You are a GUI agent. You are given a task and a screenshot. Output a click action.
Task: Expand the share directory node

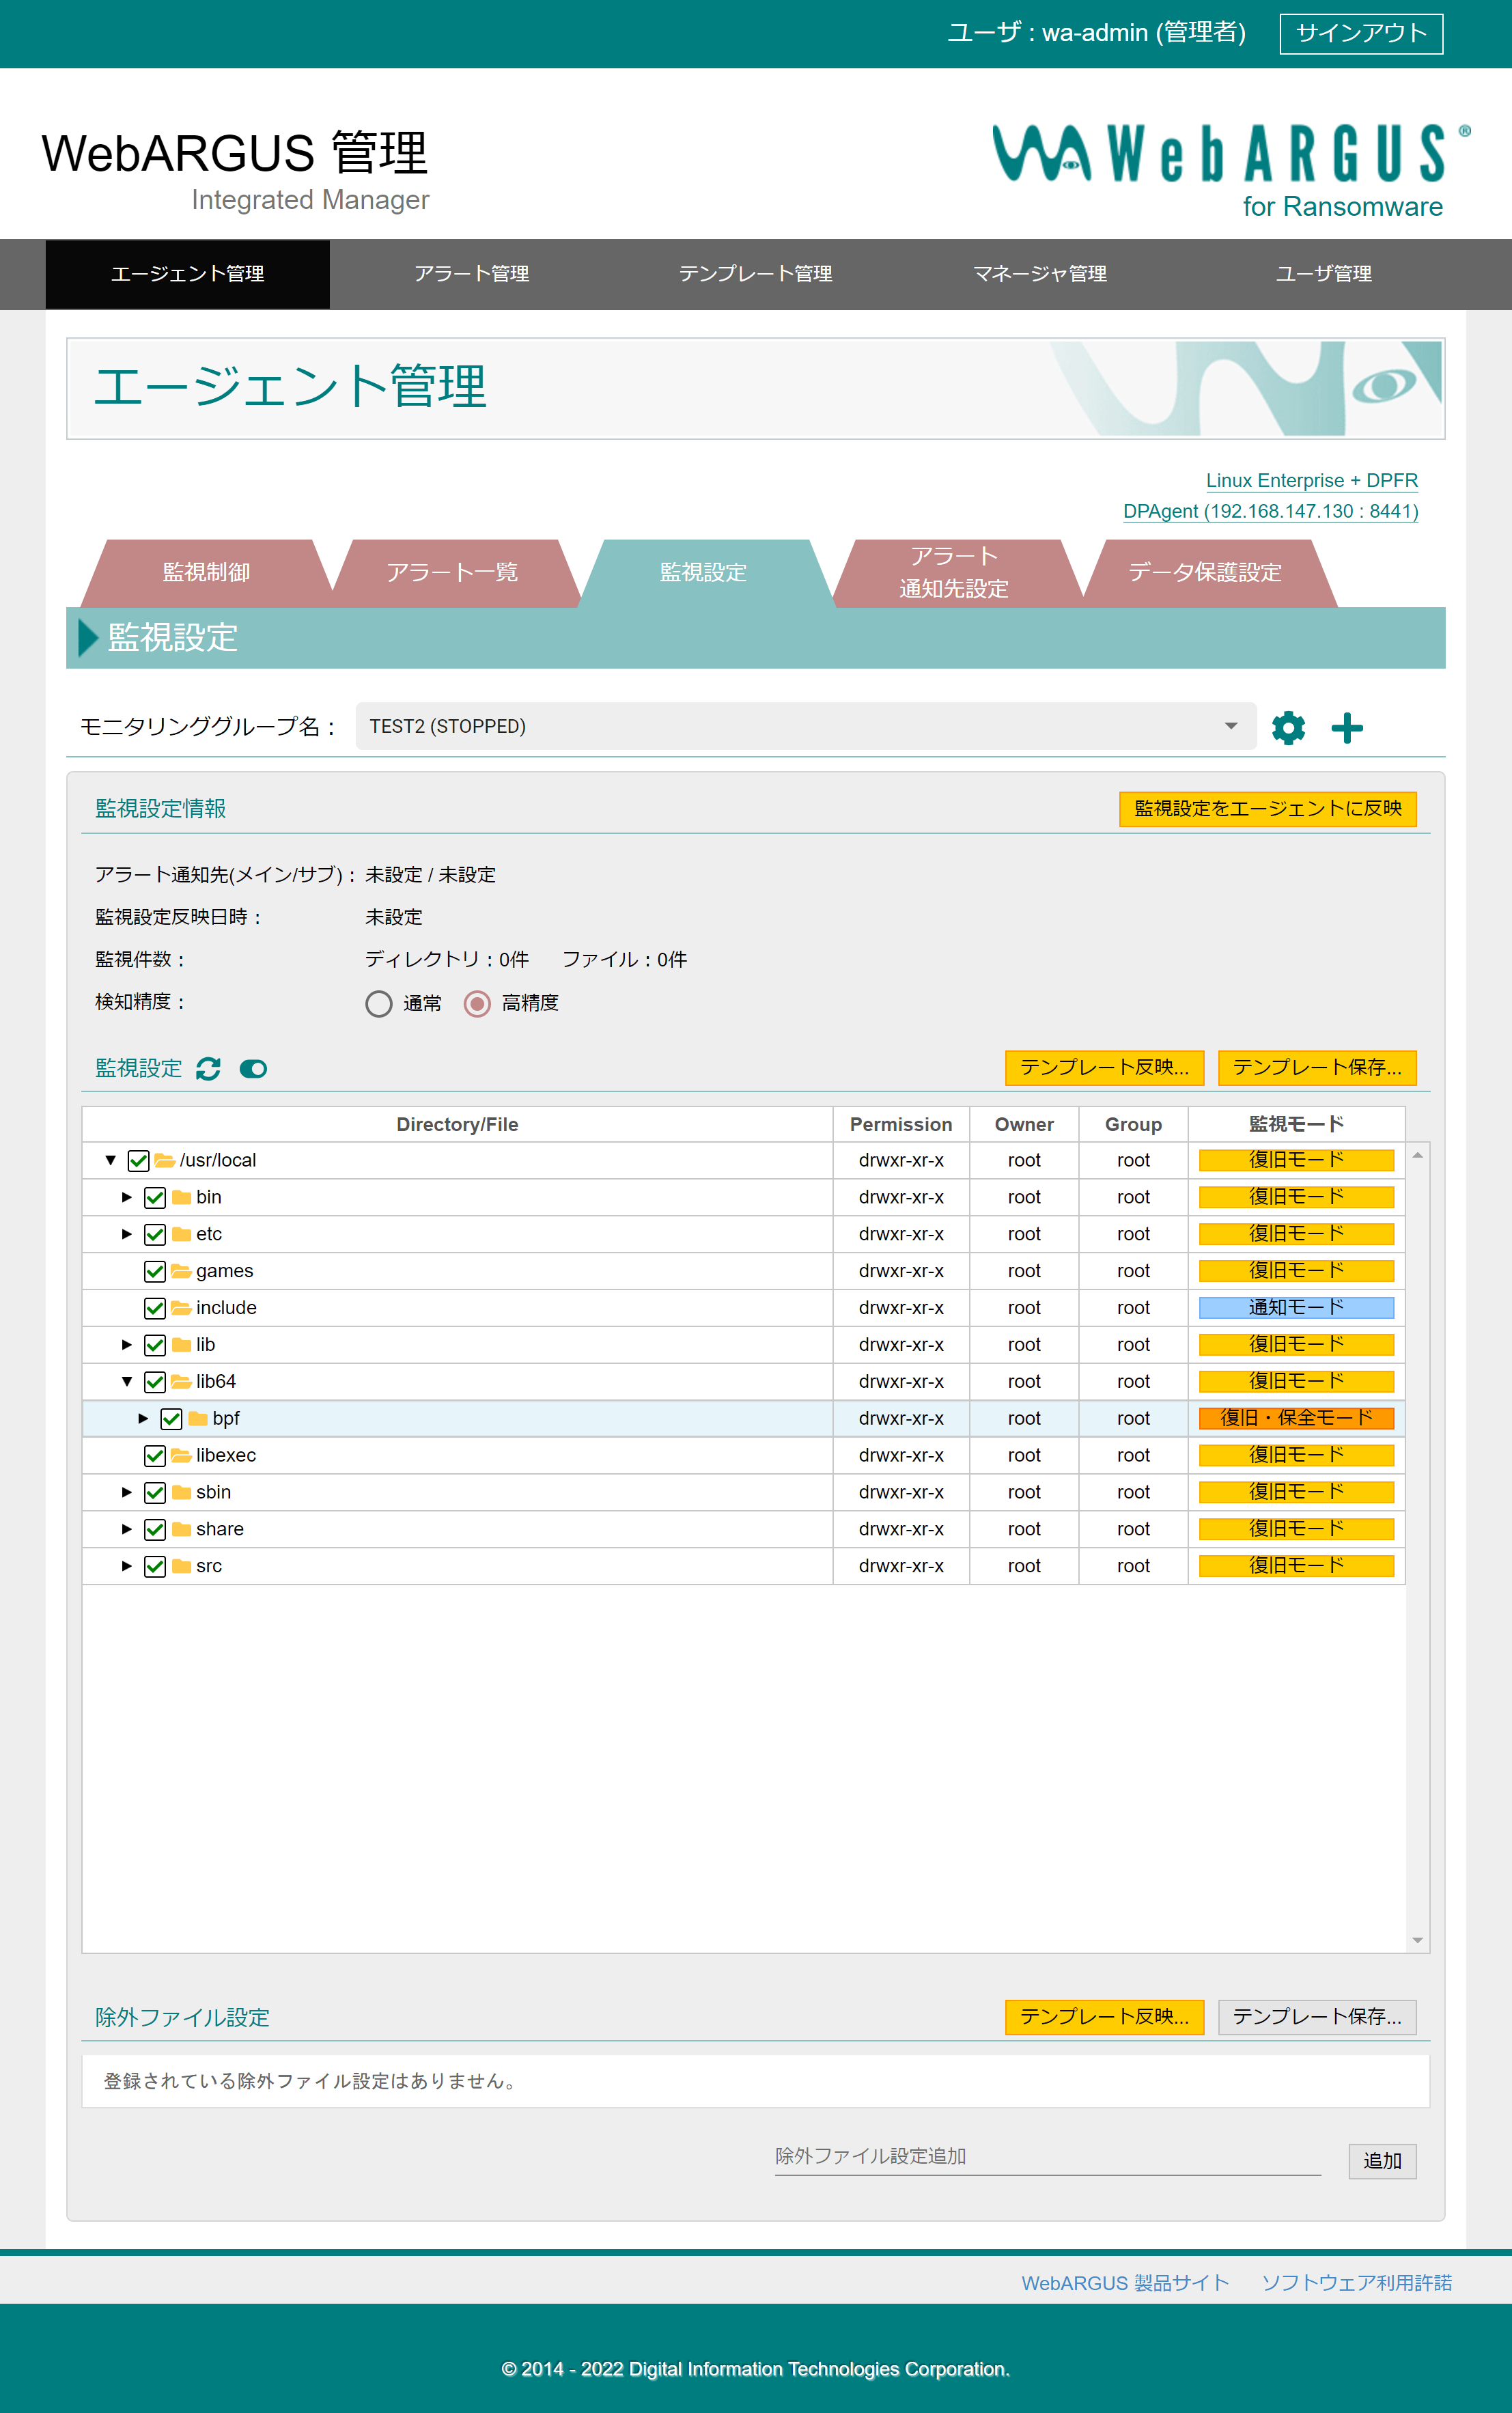point(127,1528)
